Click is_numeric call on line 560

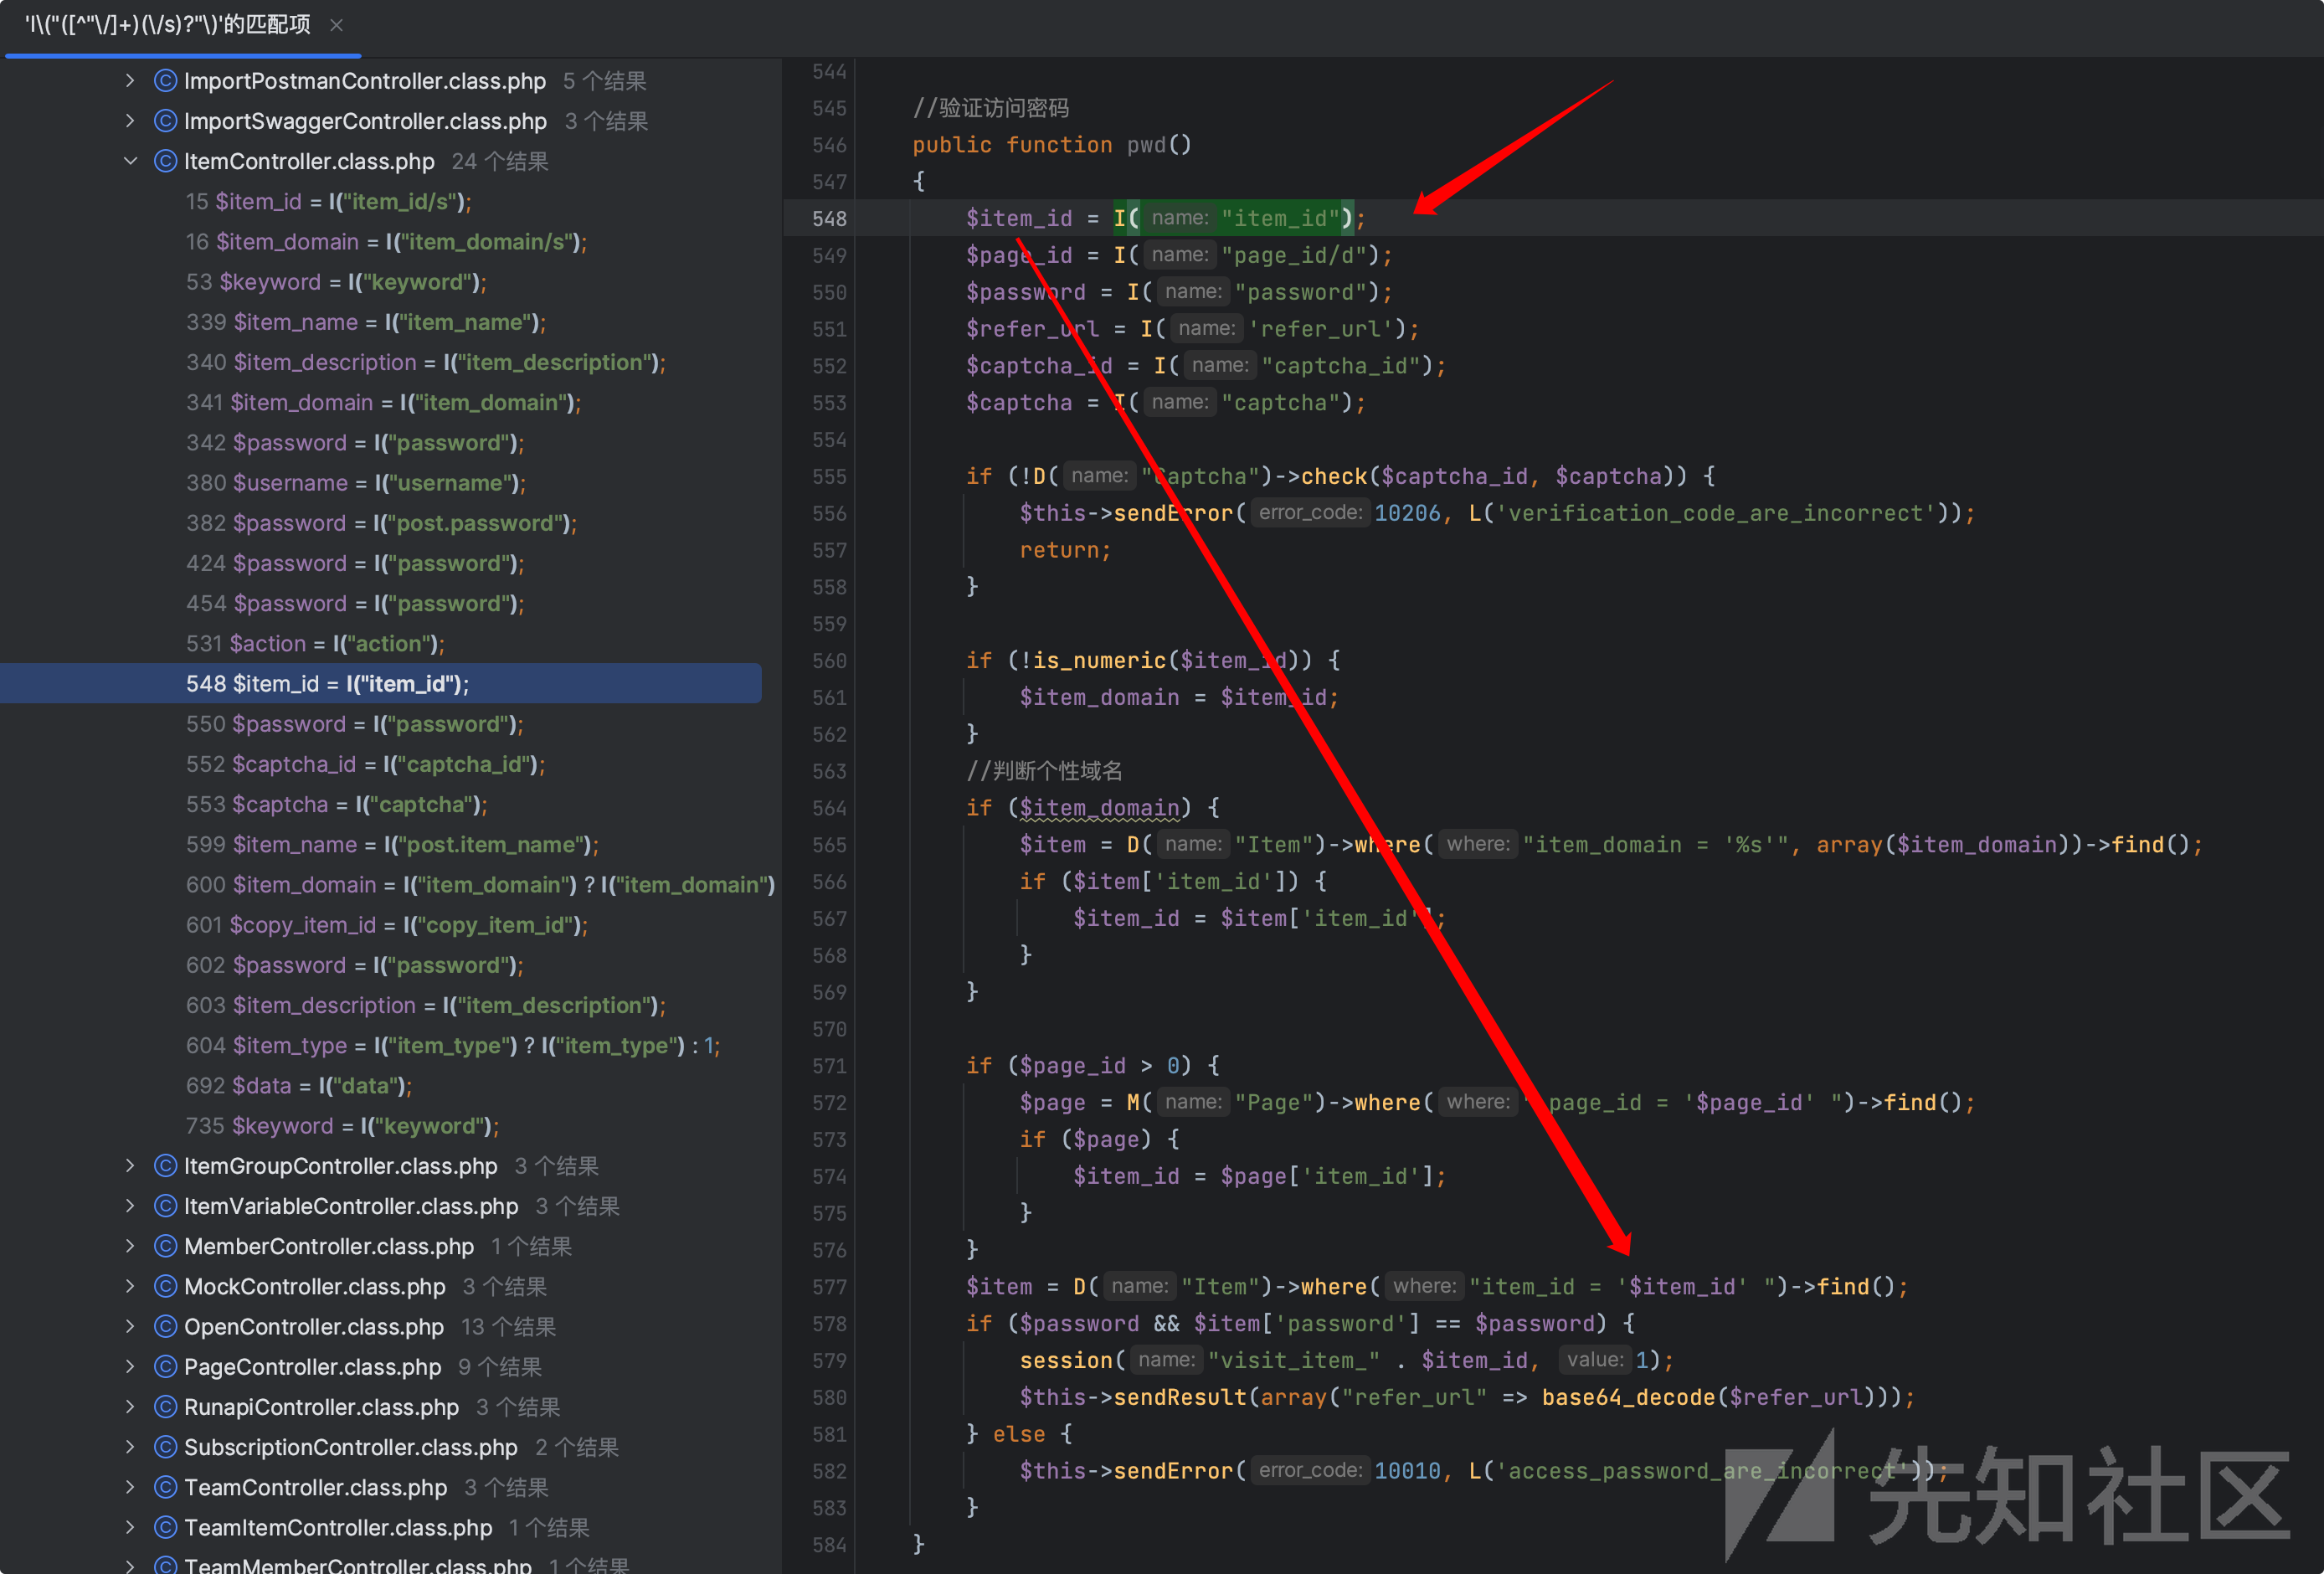[1099, 660]
